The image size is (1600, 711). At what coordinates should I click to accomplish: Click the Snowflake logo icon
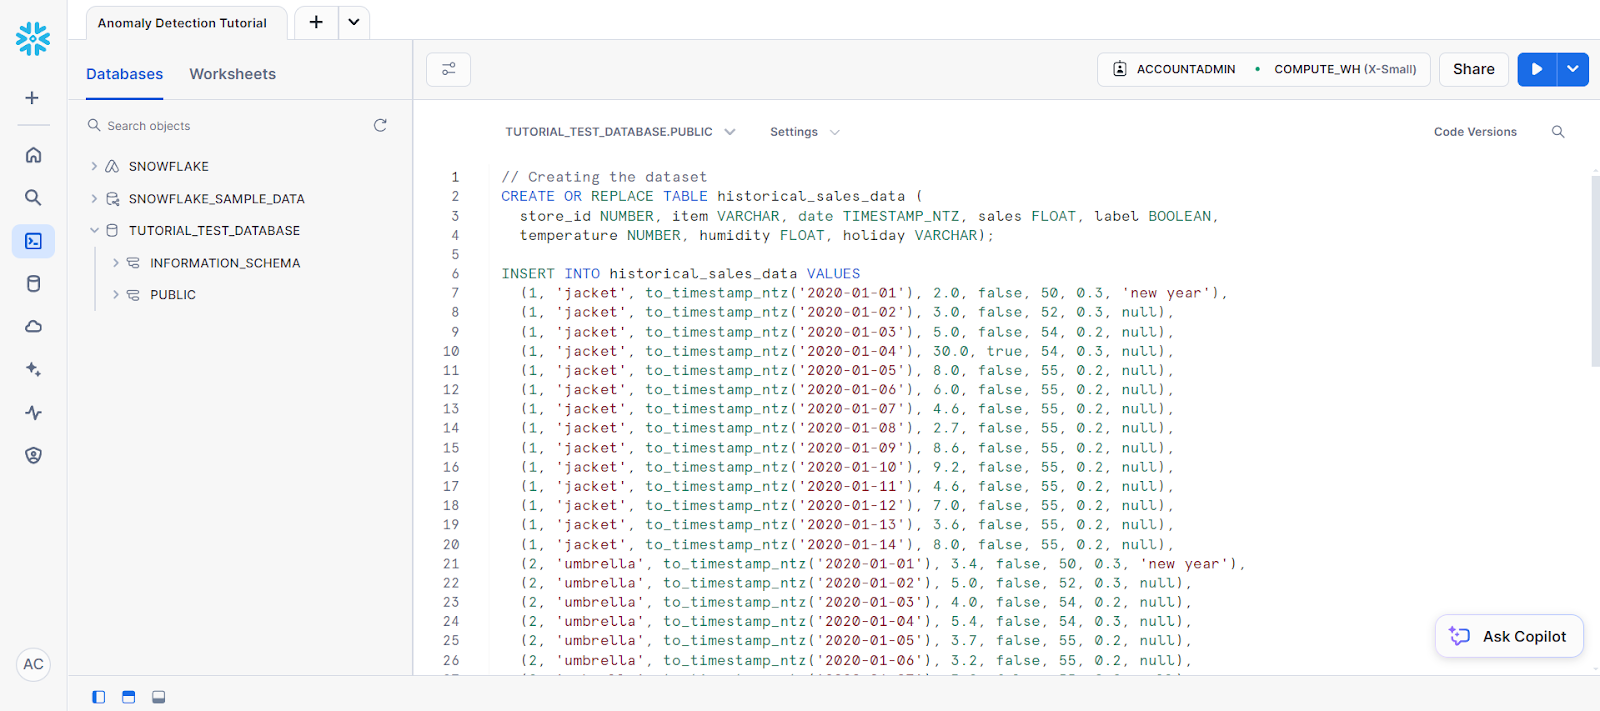click(x=33, y=39)
